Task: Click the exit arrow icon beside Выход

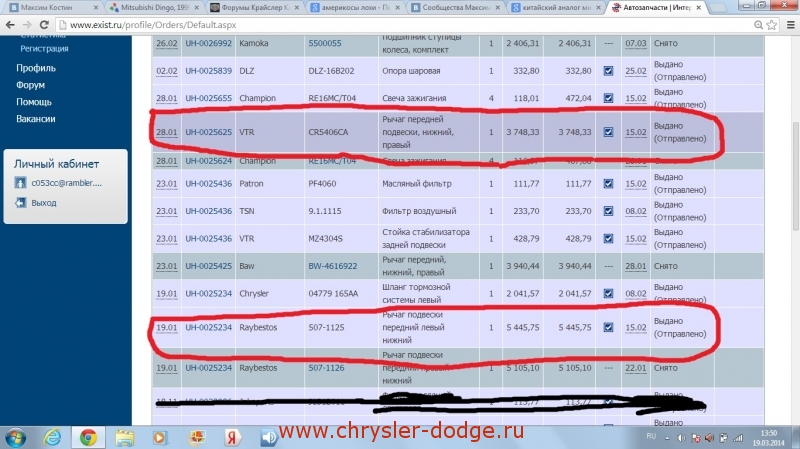Action: pos(20,203)
